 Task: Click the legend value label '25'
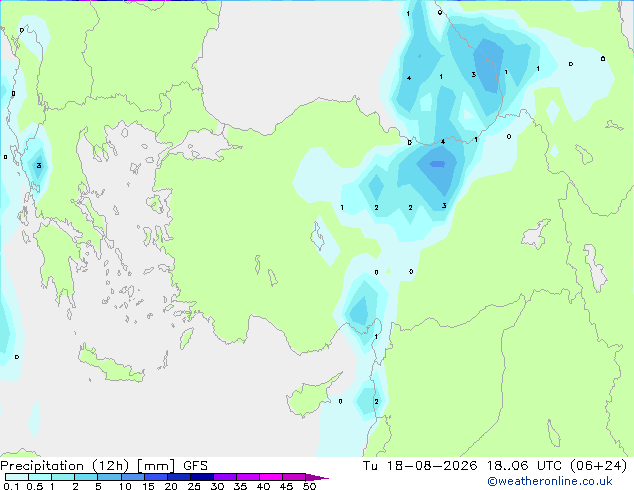194,486
